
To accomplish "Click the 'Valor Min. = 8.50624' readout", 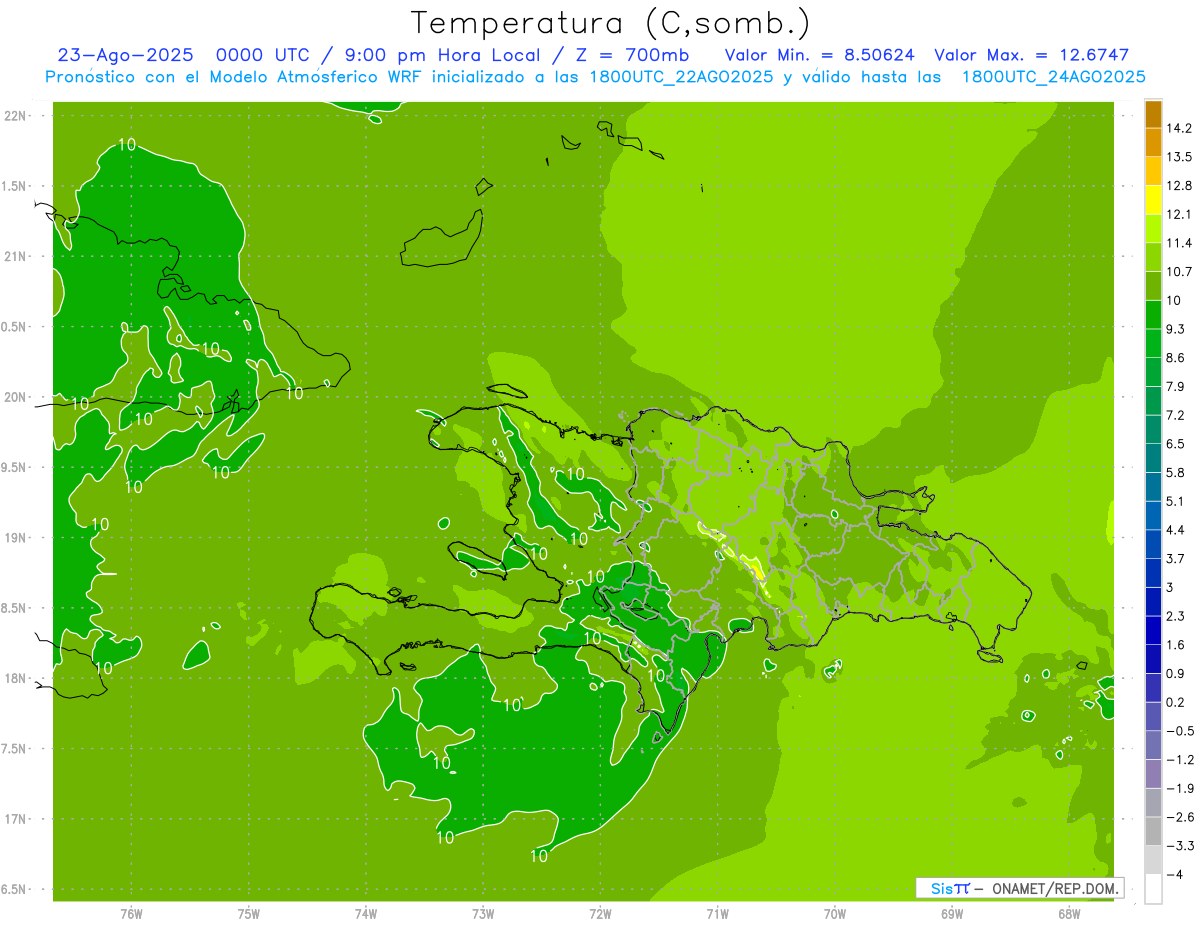I will pos(820,55).
